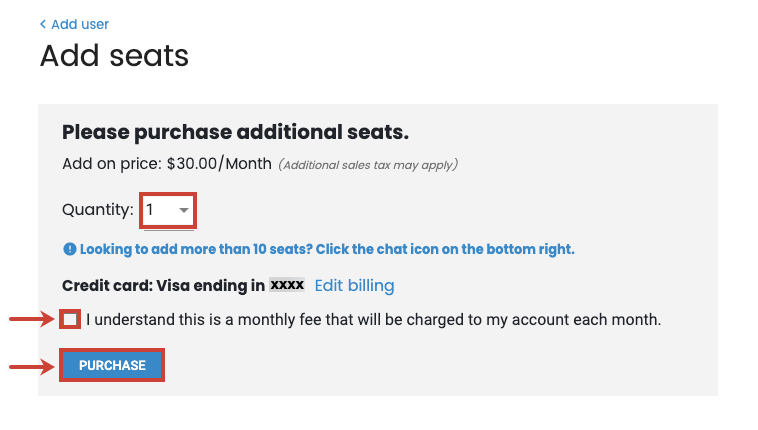Screen dimensions: 758x430
Task: Click the 'more than 10 seats' chat notice
Action: 327,250
